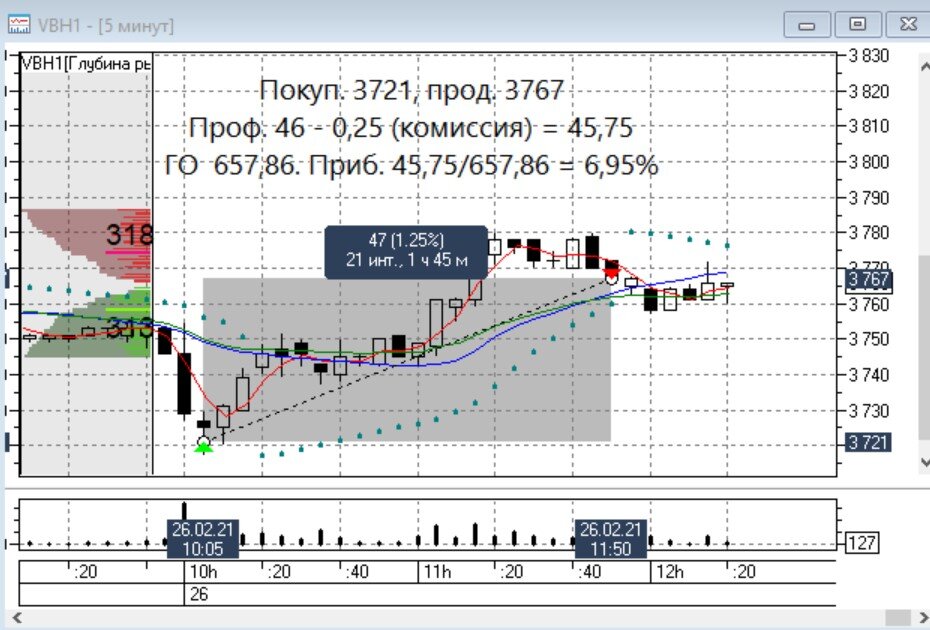Click the 3 830 price axis label

(x=869, y=56)
